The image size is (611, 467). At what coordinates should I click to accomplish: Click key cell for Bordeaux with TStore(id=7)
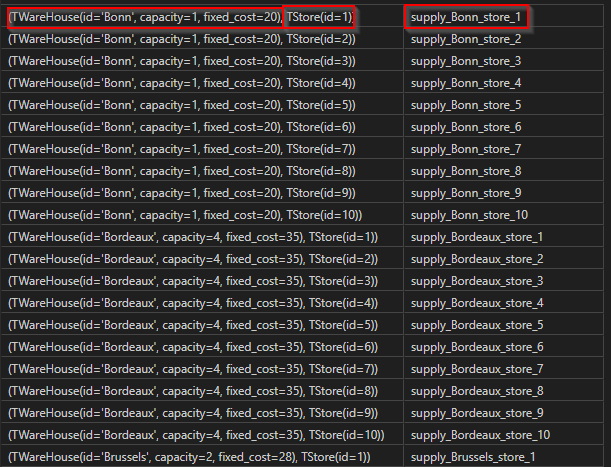(x=202, y=369)
